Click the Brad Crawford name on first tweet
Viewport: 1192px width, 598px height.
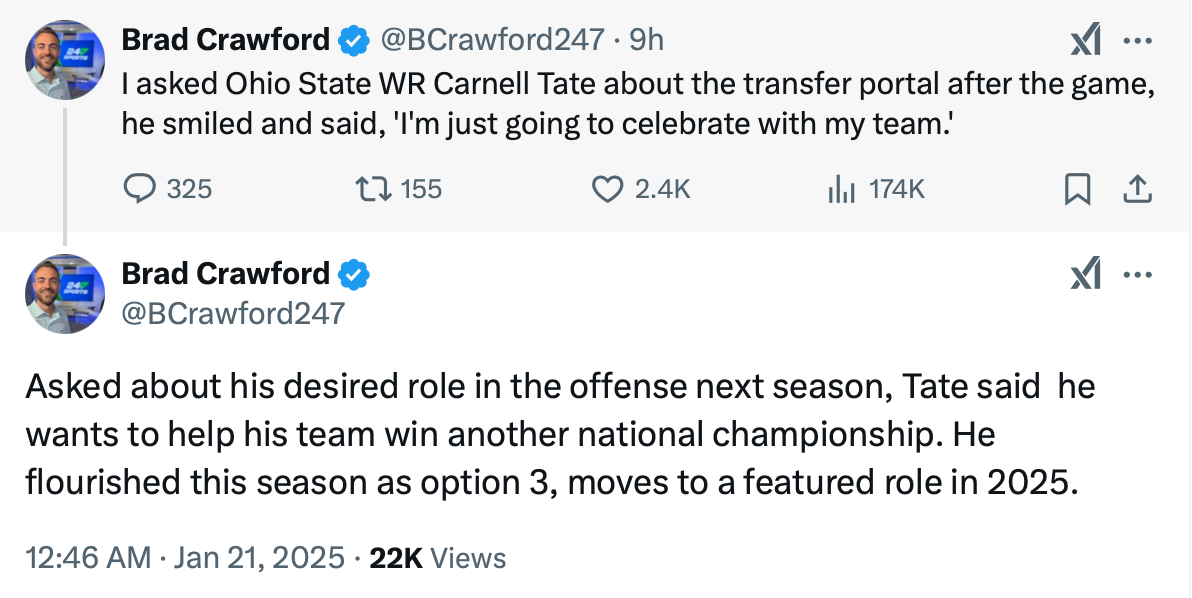click(225, 40)
